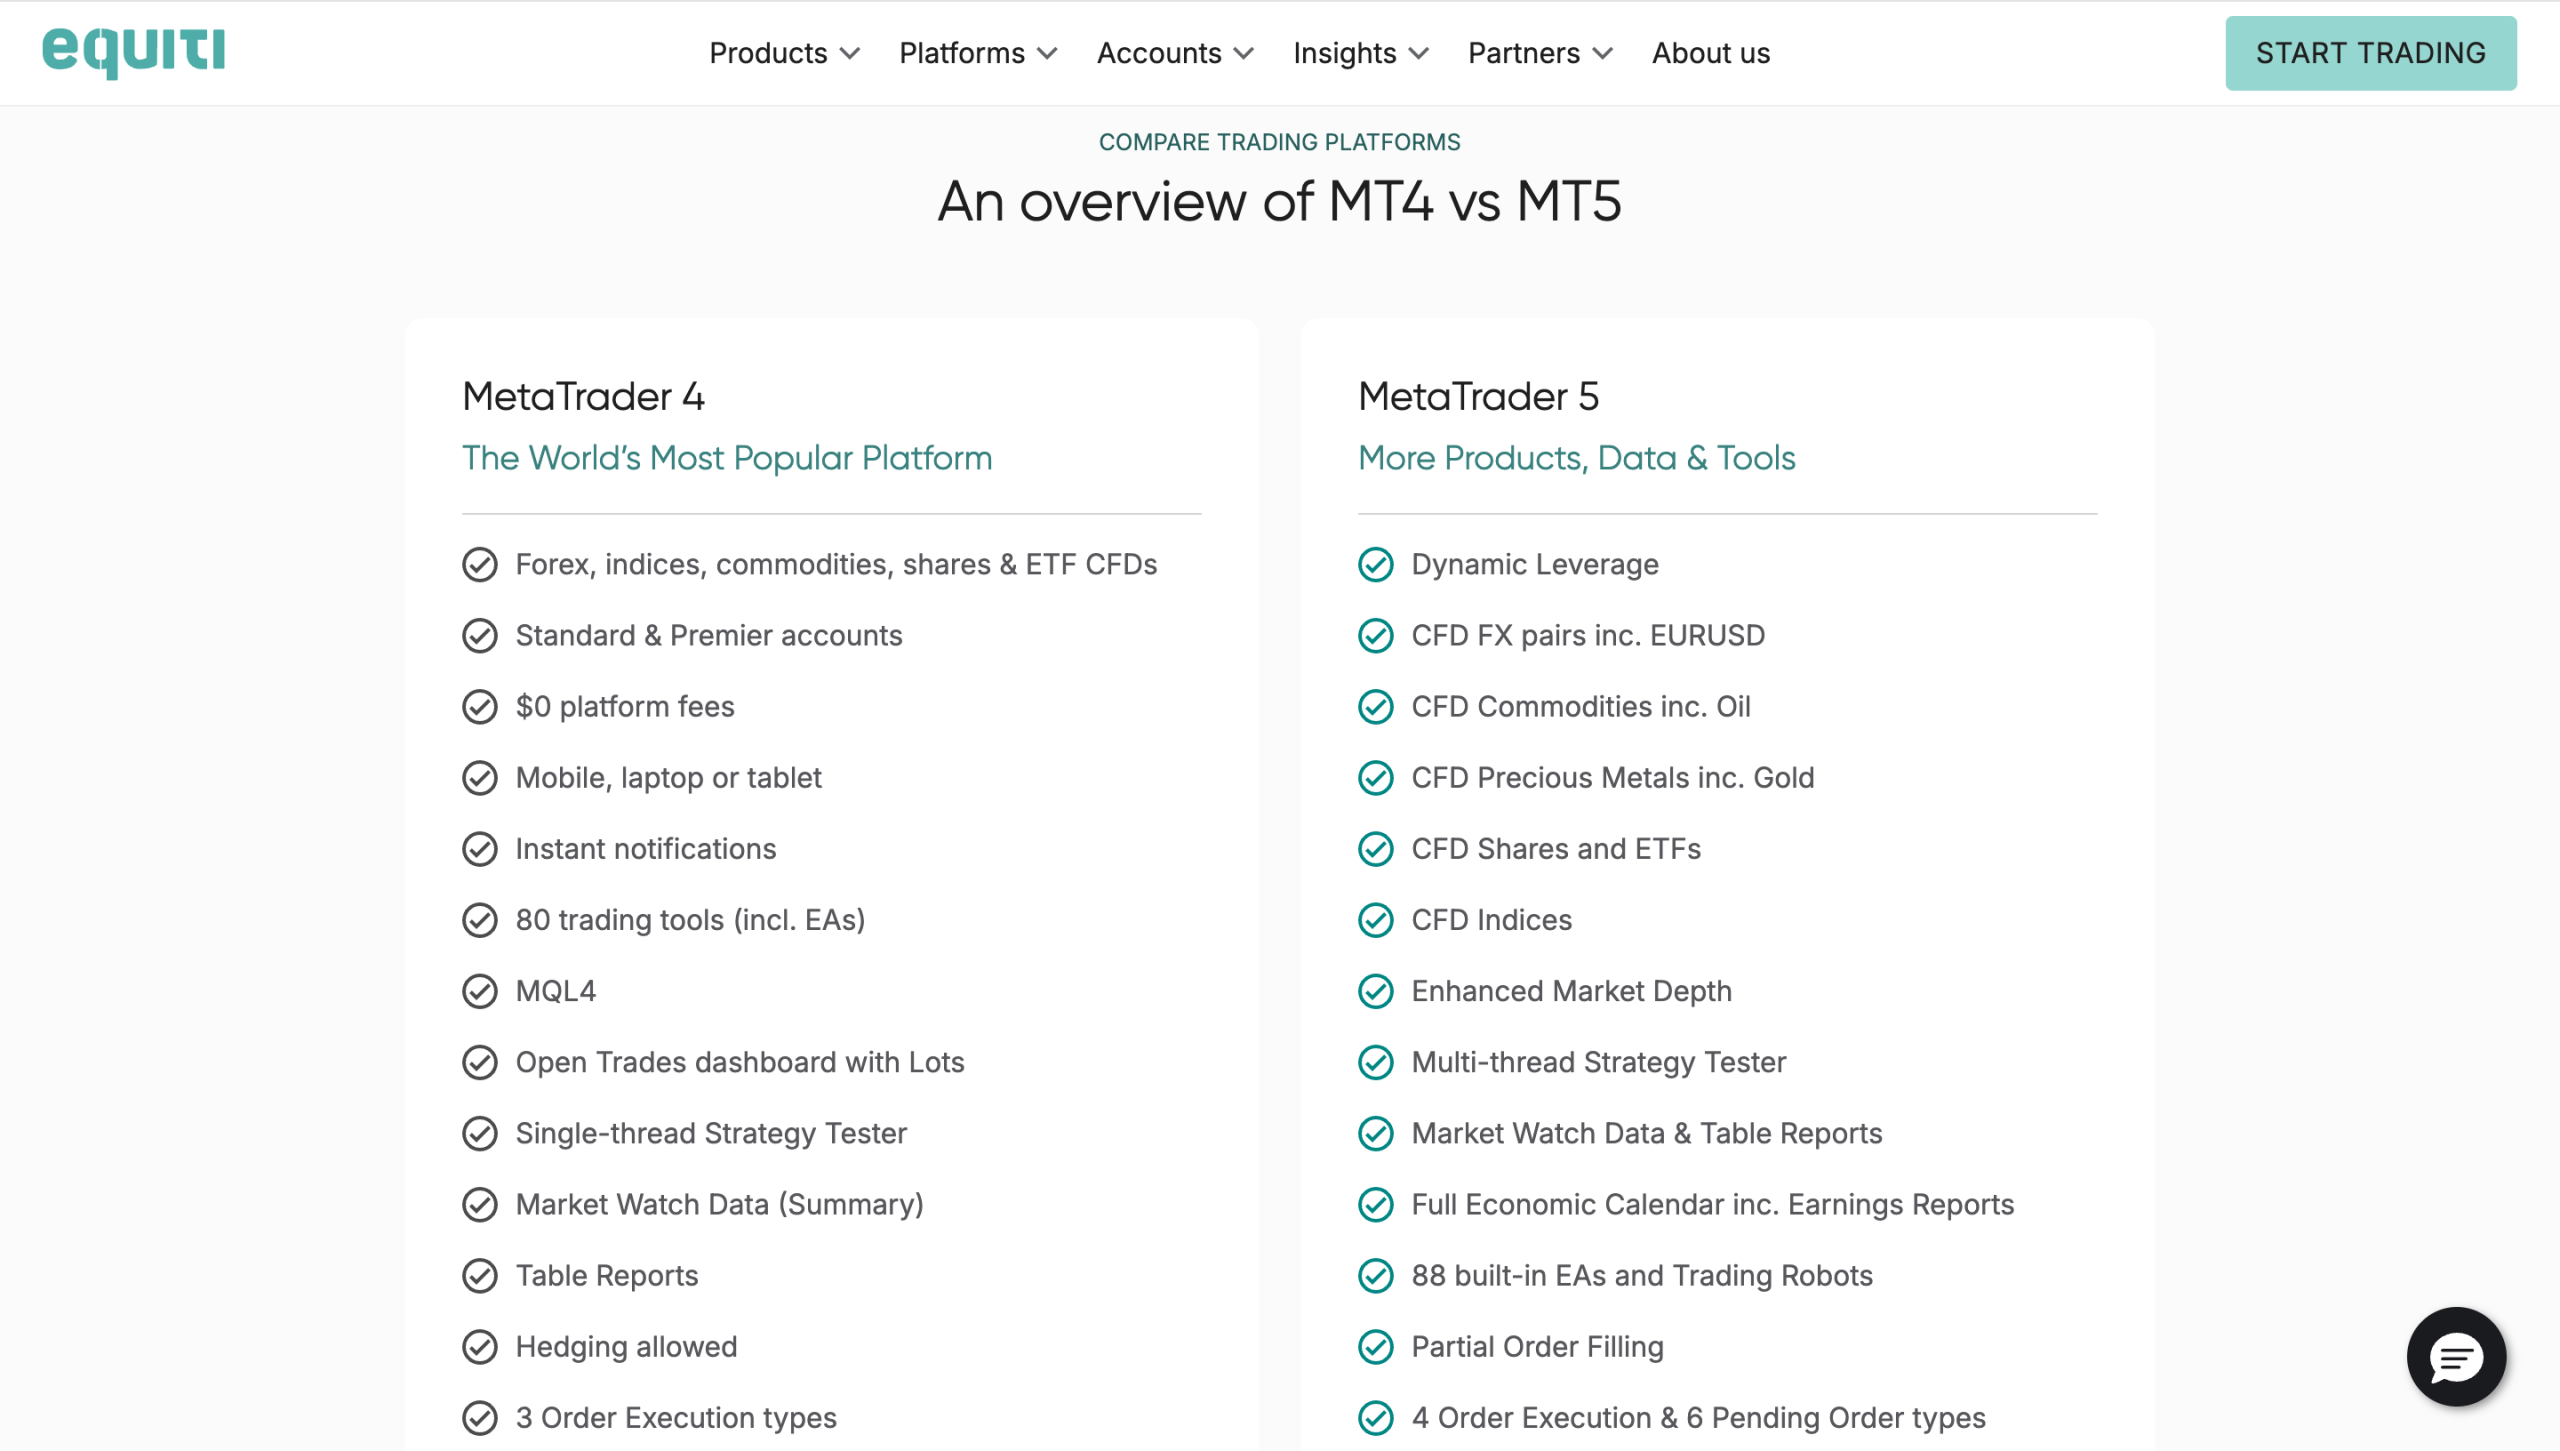This screenshot has width=2560, height=1451.
Task: Open the Products menu
Action: point(784,53)
